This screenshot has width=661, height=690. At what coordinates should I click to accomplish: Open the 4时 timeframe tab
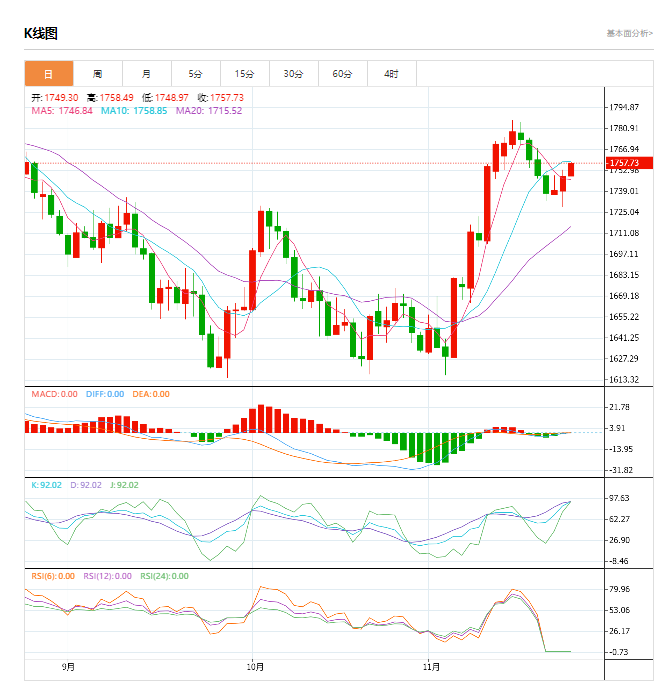[x=392, y=73]
